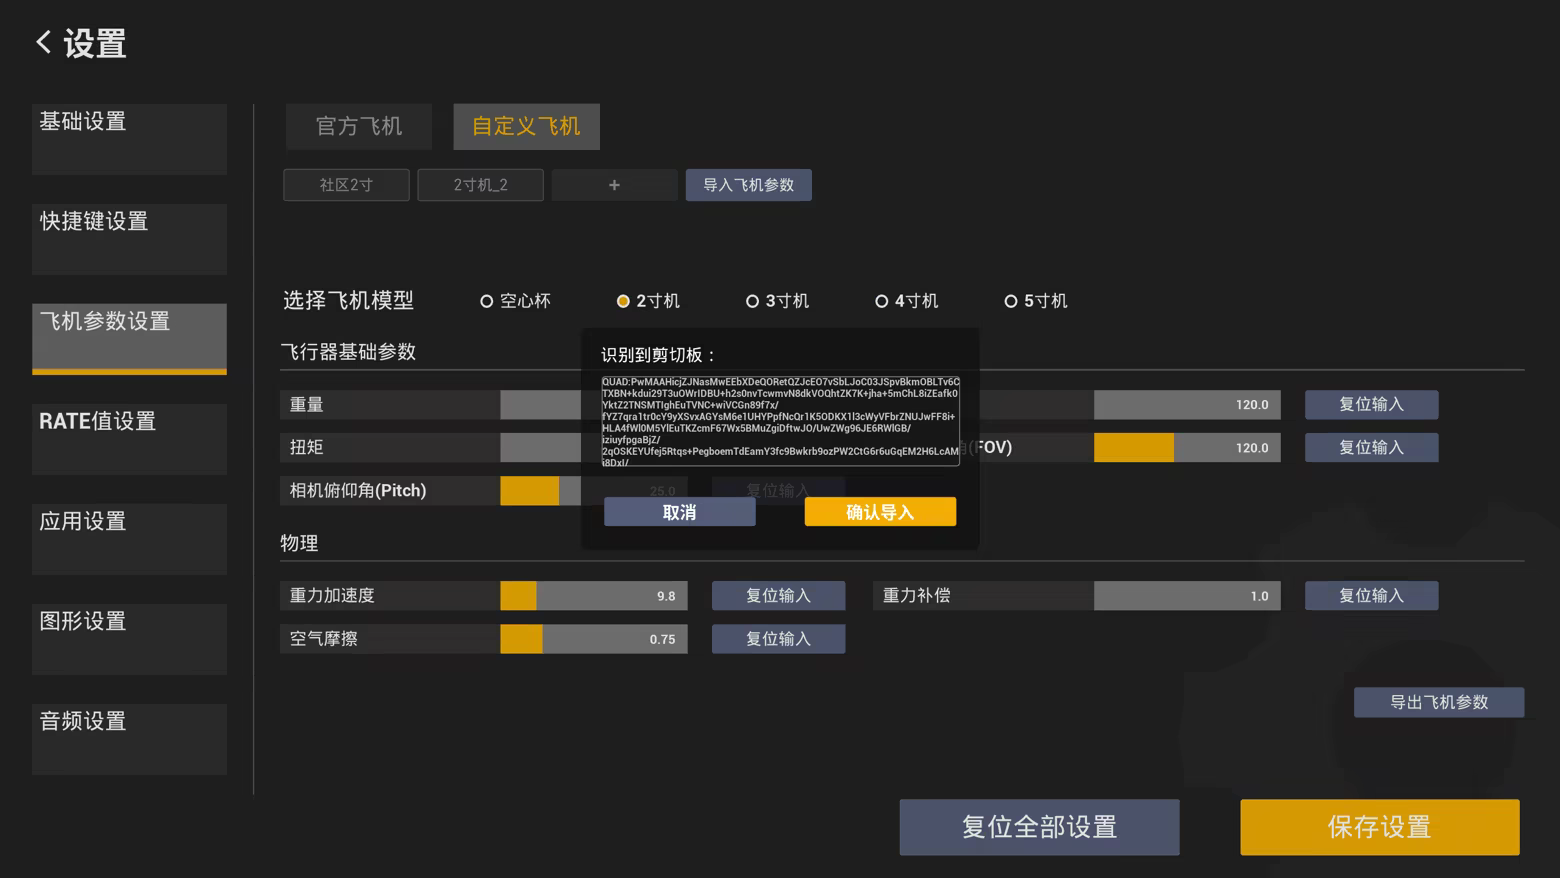
Task: Open 基础设置 in the sidebar
Action: click(129, 139)
